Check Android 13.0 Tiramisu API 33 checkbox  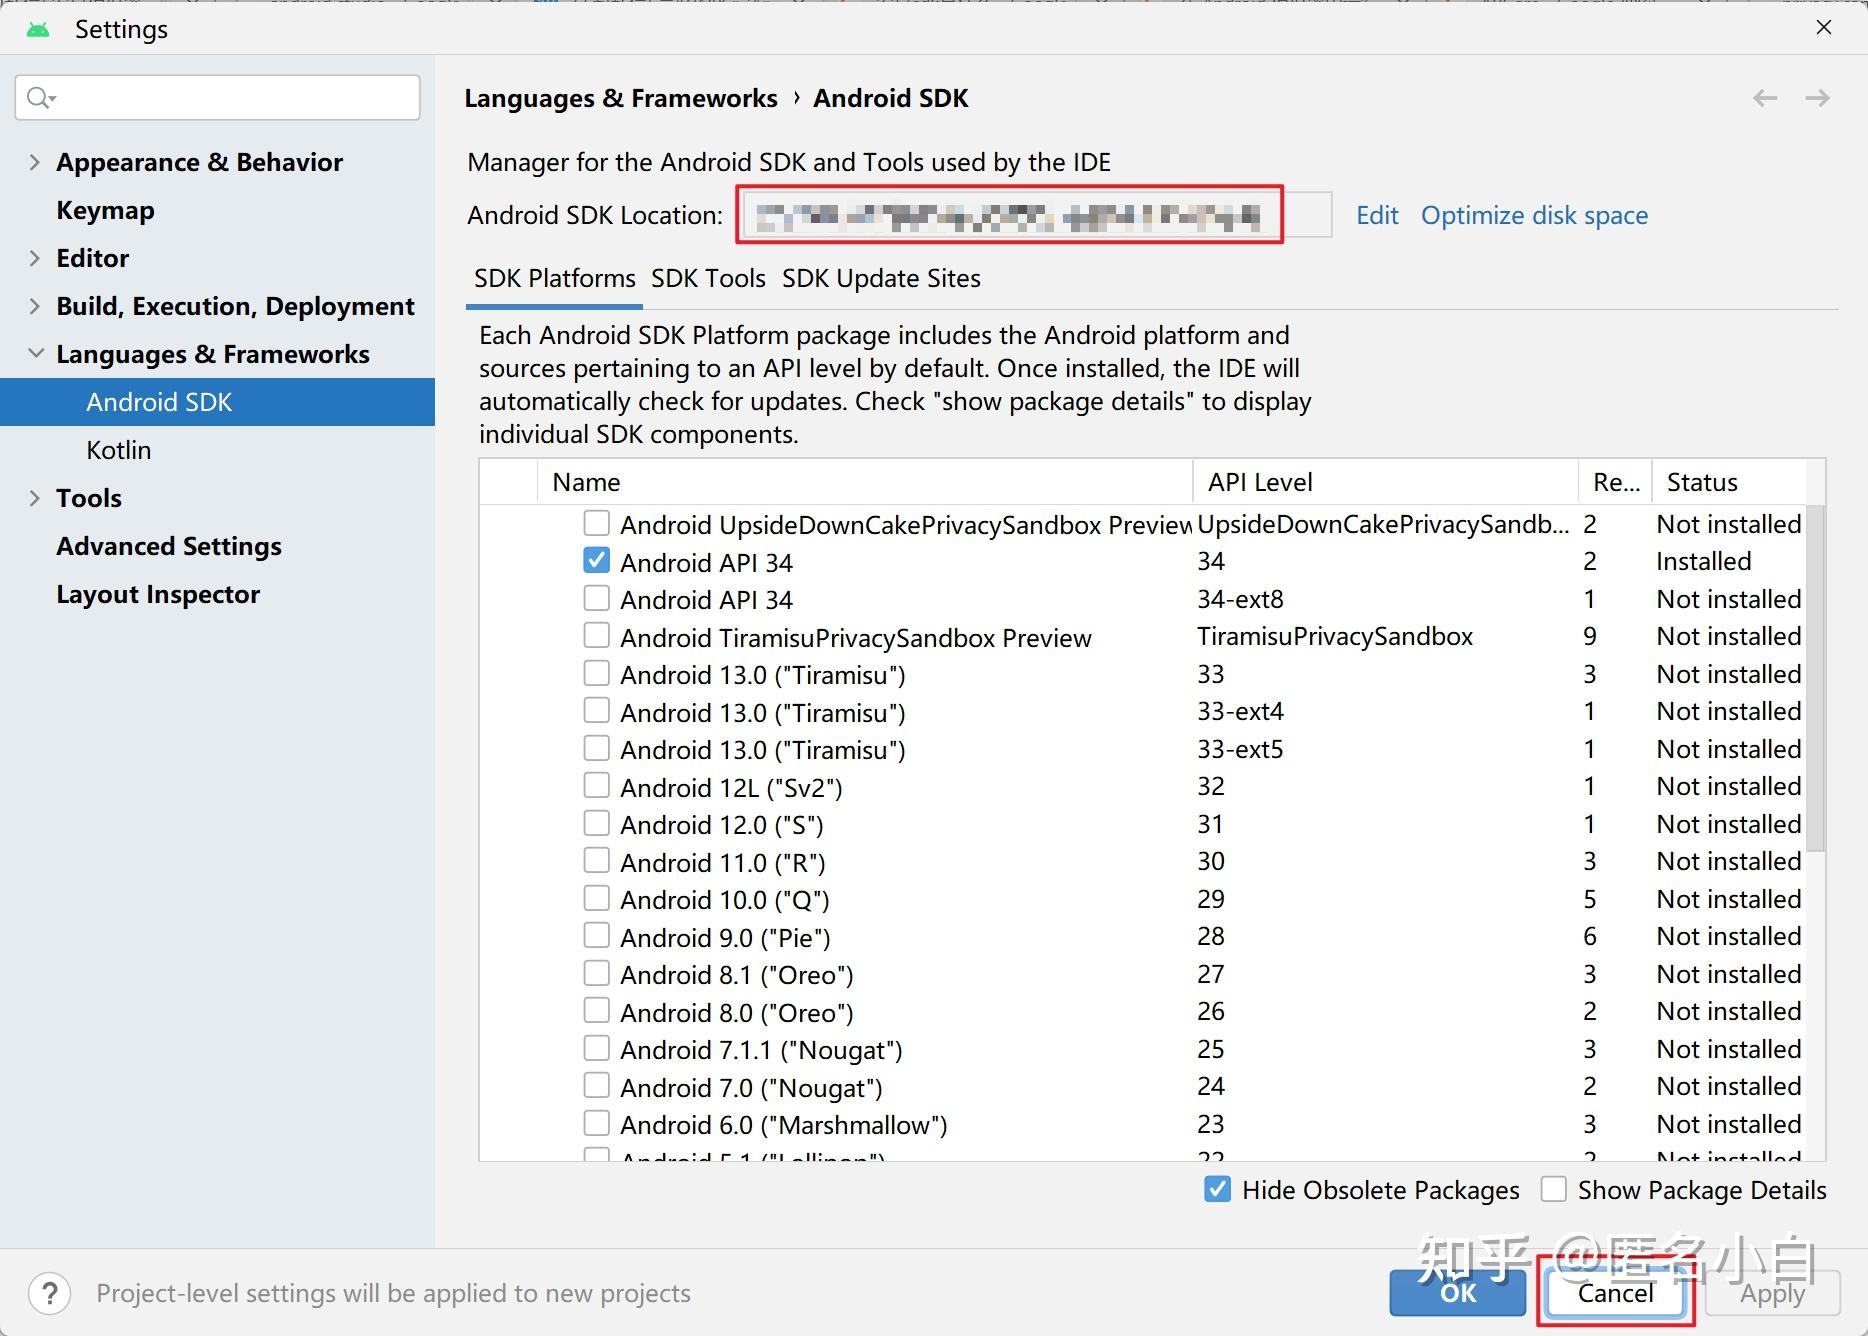tap(596, 673)
